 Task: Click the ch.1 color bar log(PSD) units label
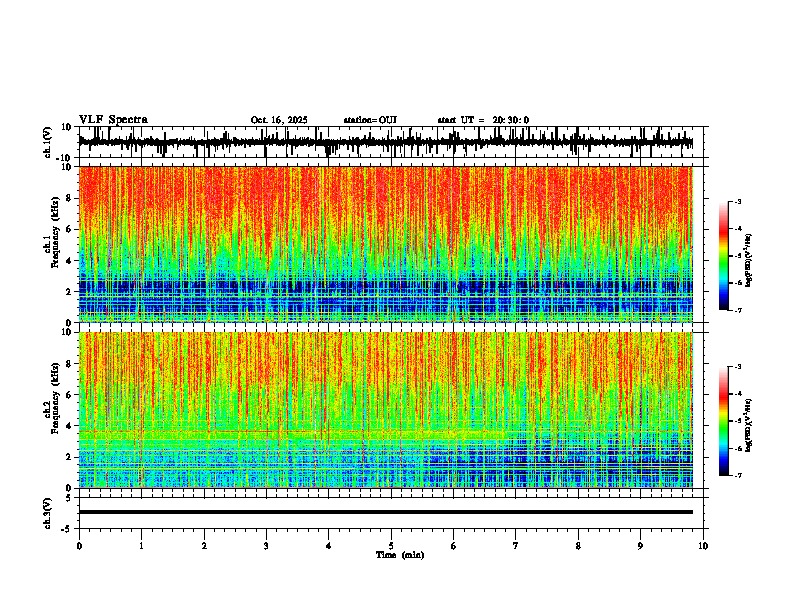pyautogui.click(x=749, y=261)
